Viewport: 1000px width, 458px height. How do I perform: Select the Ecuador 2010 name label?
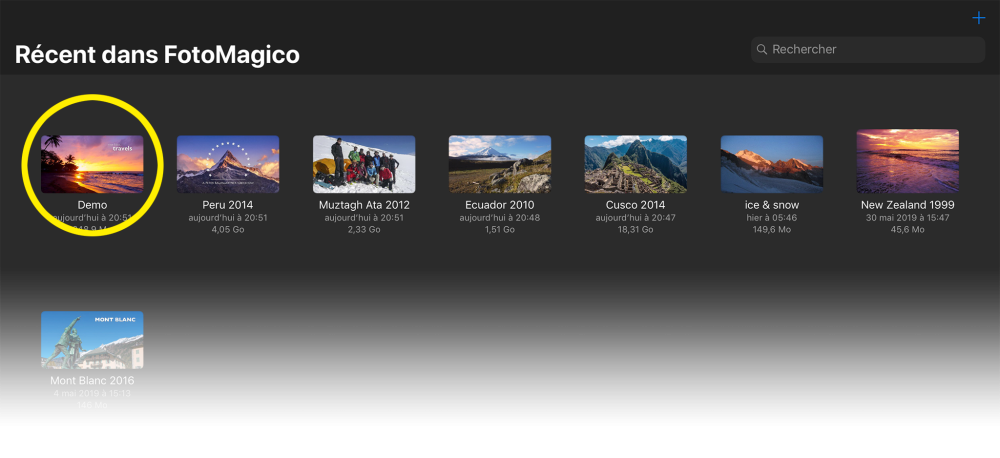[x=500, y=205]
